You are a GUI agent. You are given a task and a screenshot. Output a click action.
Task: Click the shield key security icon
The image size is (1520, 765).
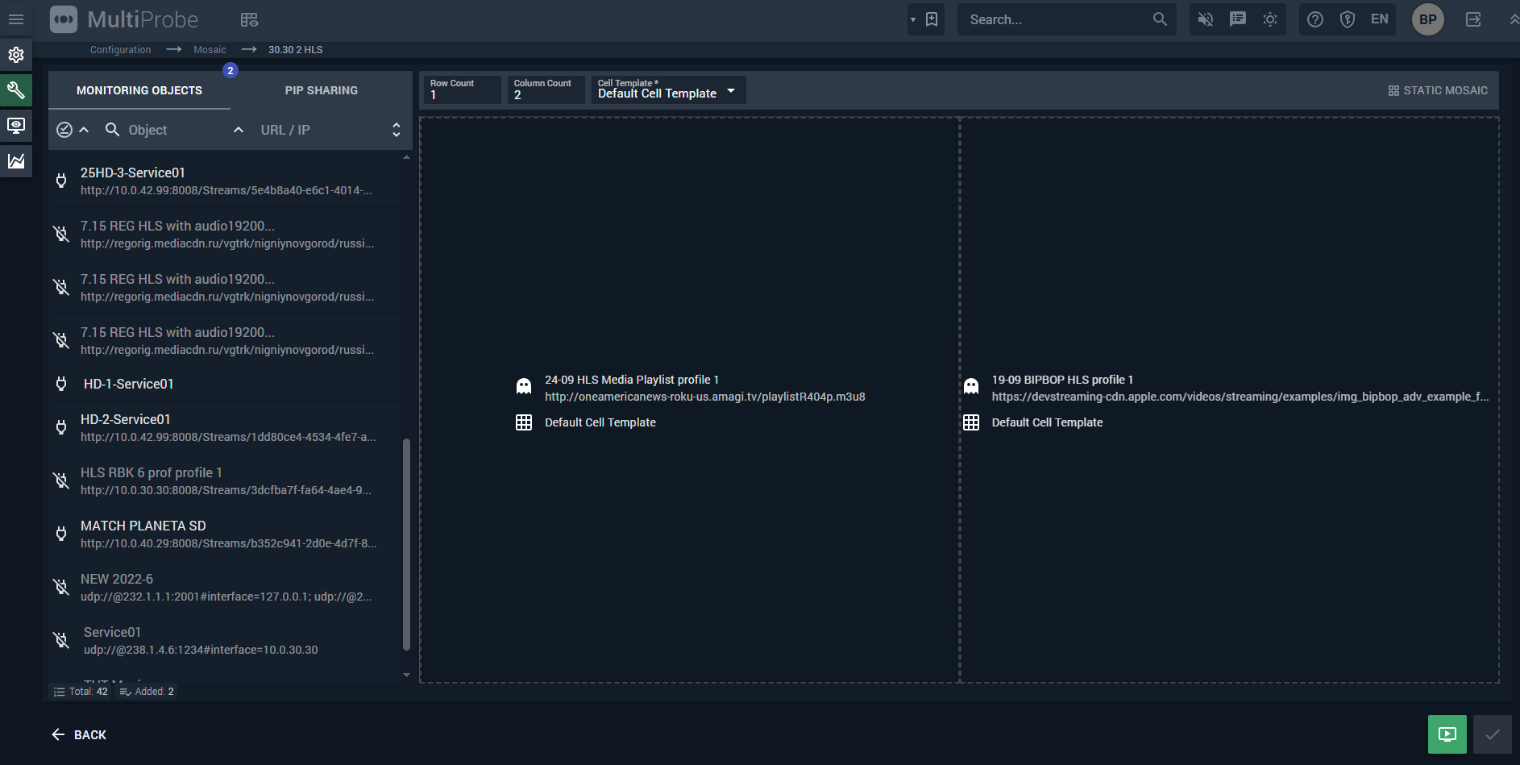tap(1347, 19)
